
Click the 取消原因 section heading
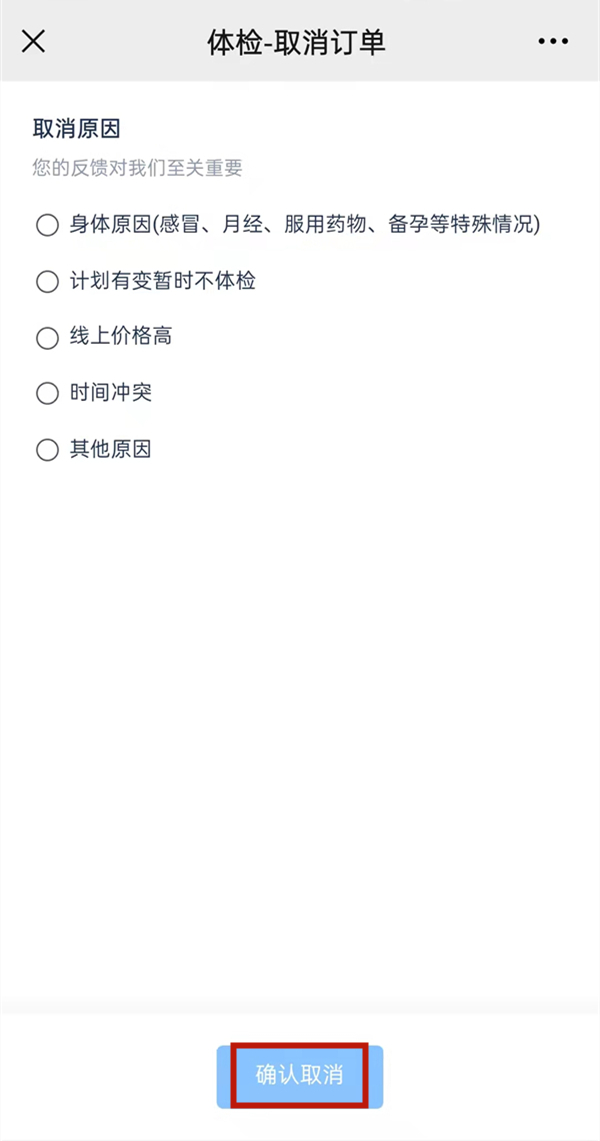pos(76,129)
